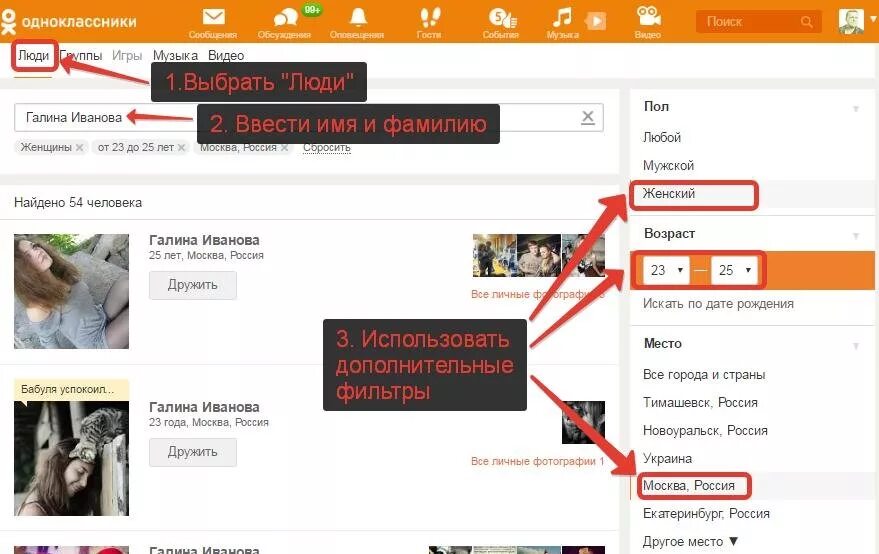Open Видео camera icon in top bar

pos(649,16)
